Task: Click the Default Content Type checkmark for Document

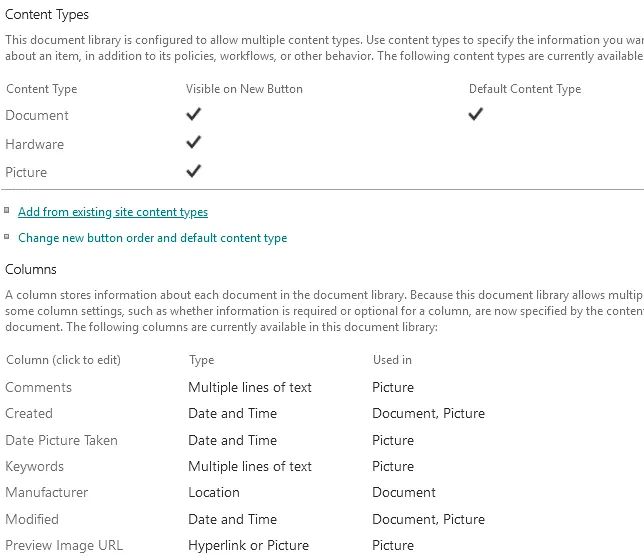Action: (476, 115)
